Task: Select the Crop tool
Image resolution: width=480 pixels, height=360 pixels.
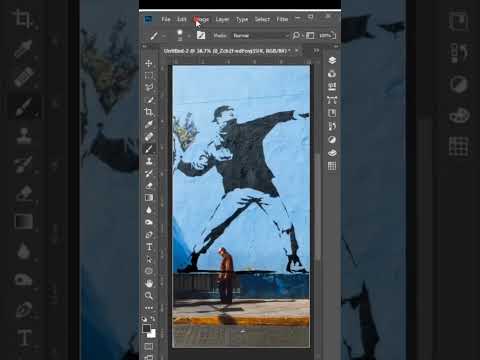Action: [x=149, y=112]
